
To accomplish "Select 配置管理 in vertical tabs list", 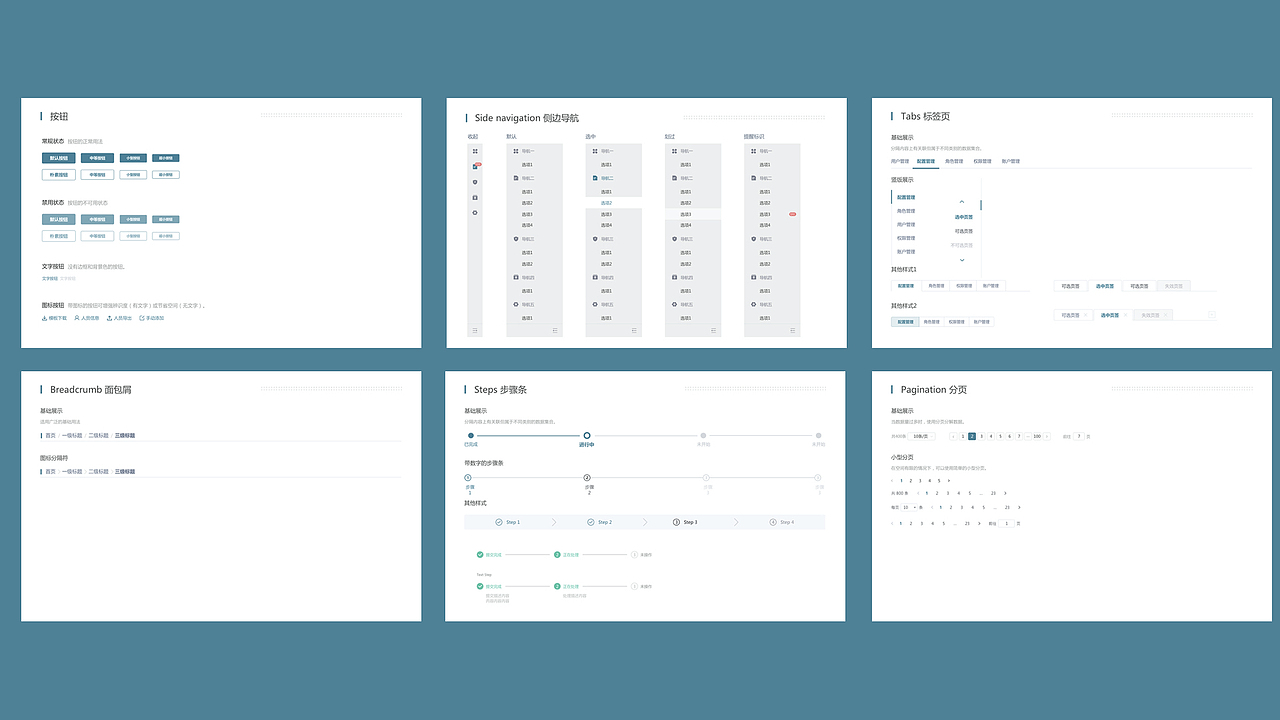I will coord(906,197).
